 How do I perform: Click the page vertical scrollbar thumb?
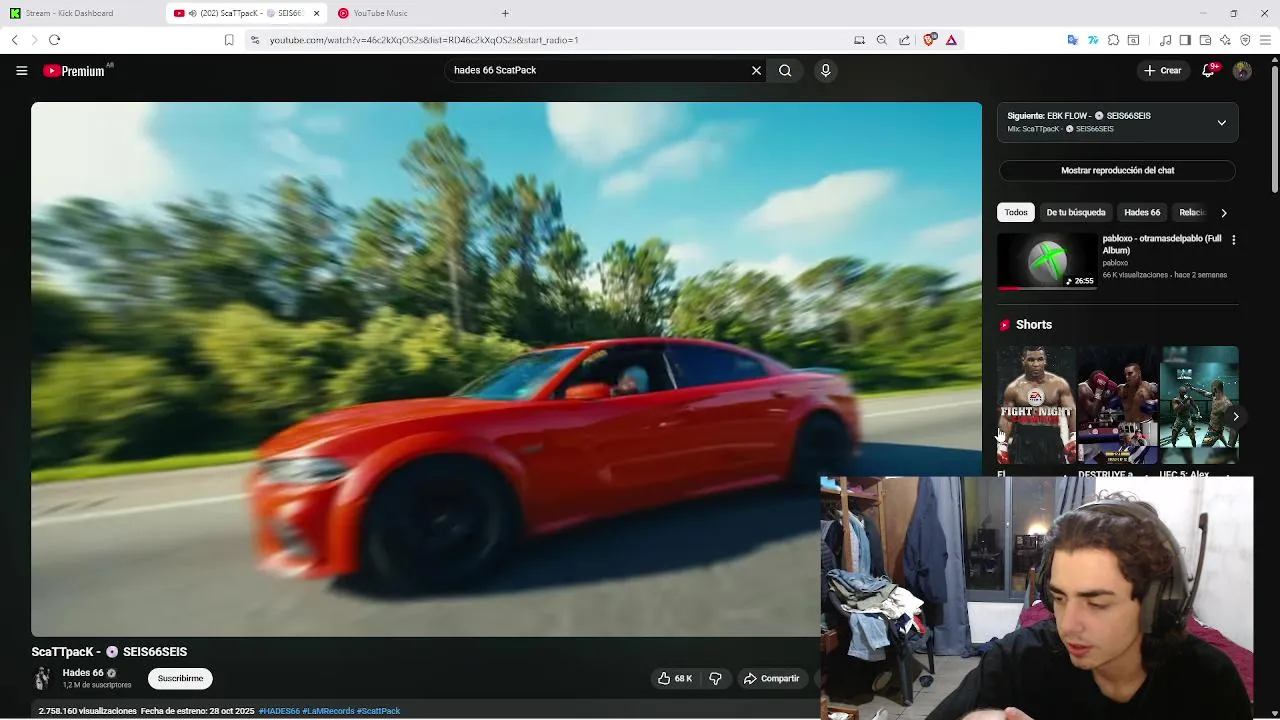tap(1275, 128)
